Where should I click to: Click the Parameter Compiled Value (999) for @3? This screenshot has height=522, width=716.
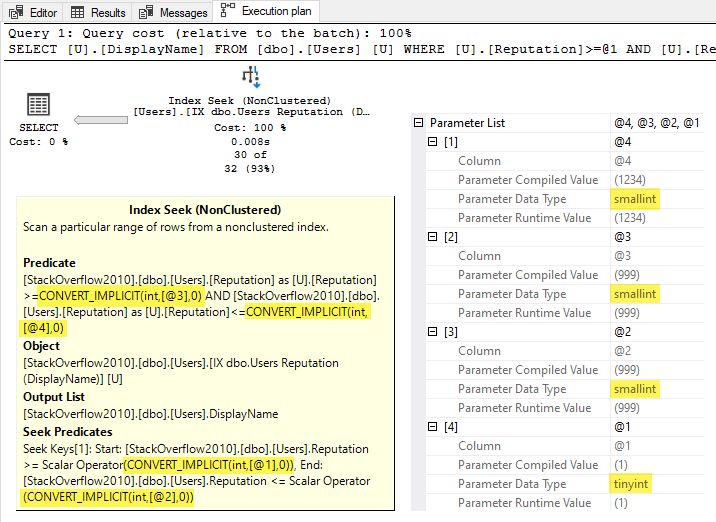coord(627,275)
